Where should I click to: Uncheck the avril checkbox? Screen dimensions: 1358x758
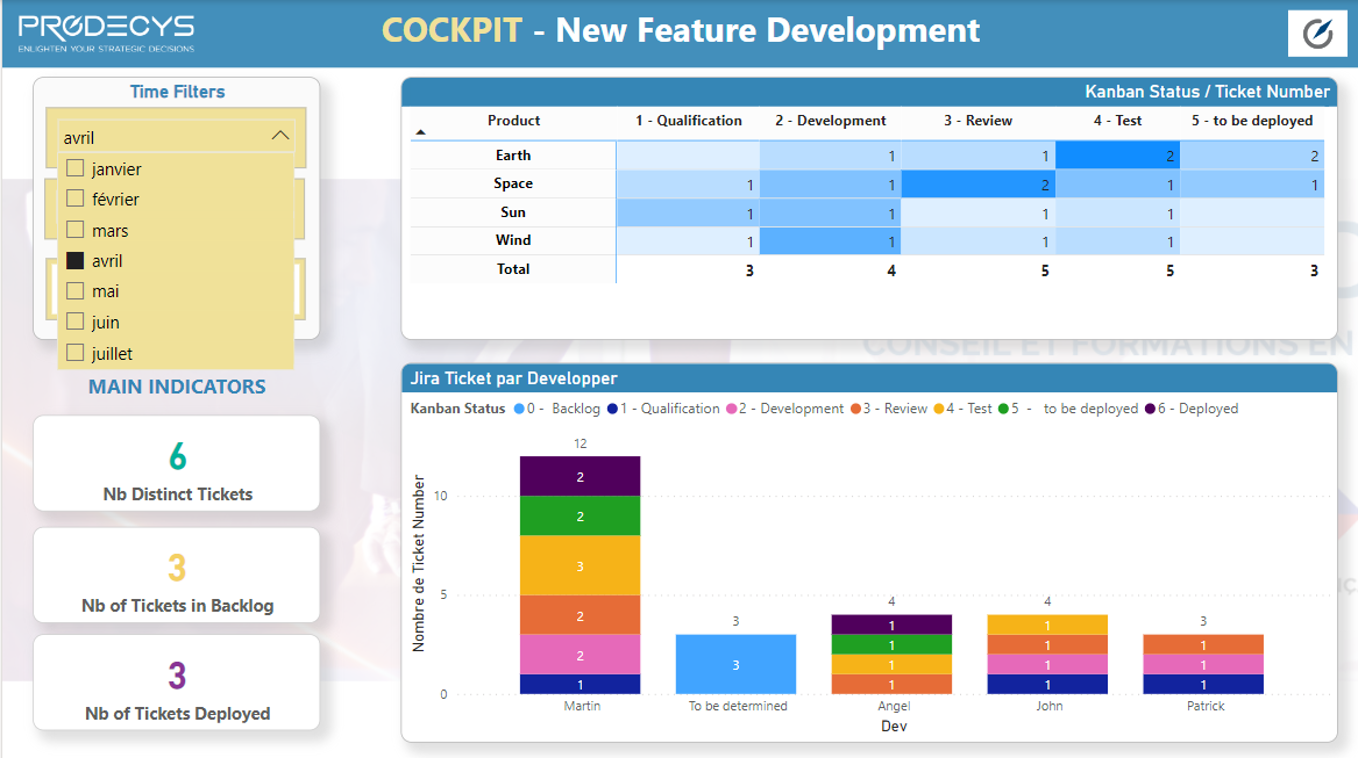(75, 261)
